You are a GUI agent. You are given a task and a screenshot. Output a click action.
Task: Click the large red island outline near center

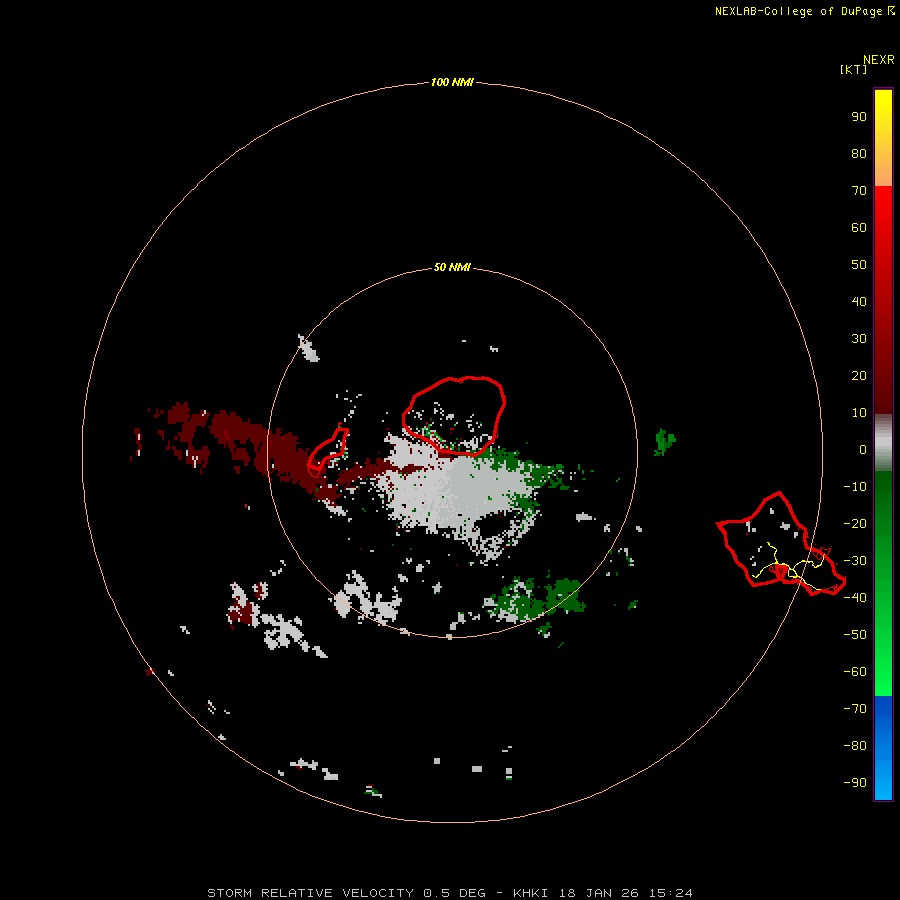453,416
